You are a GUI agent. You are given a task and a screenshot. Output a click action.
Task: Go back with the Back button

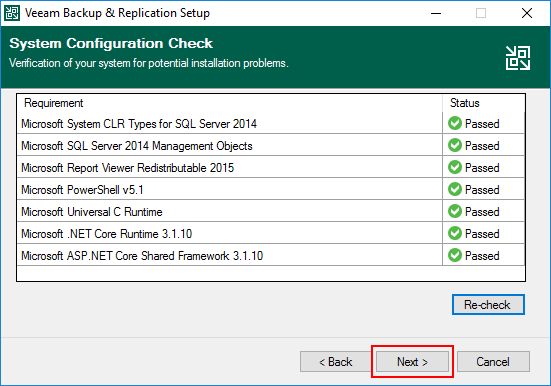pyautogui.click(x=336, y=361)
